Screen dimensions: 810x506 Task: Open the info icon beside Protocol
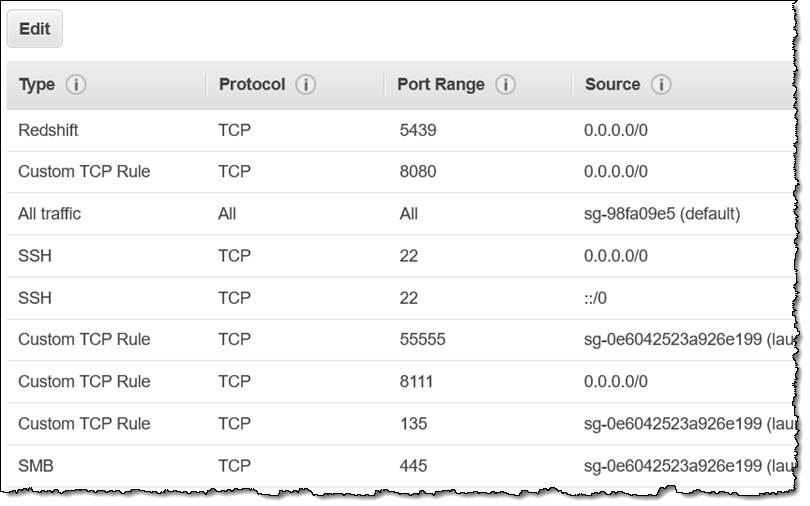pos(305,84)
